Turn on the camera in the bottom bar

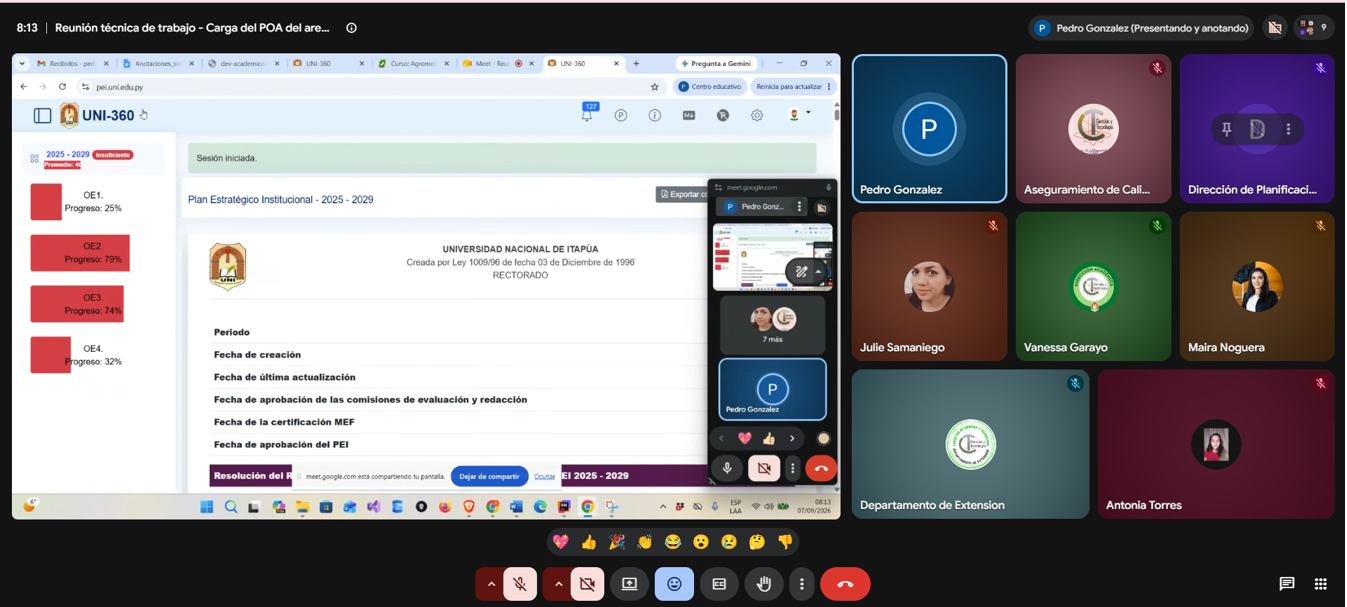pyautogui.click(x=587, y=584)
